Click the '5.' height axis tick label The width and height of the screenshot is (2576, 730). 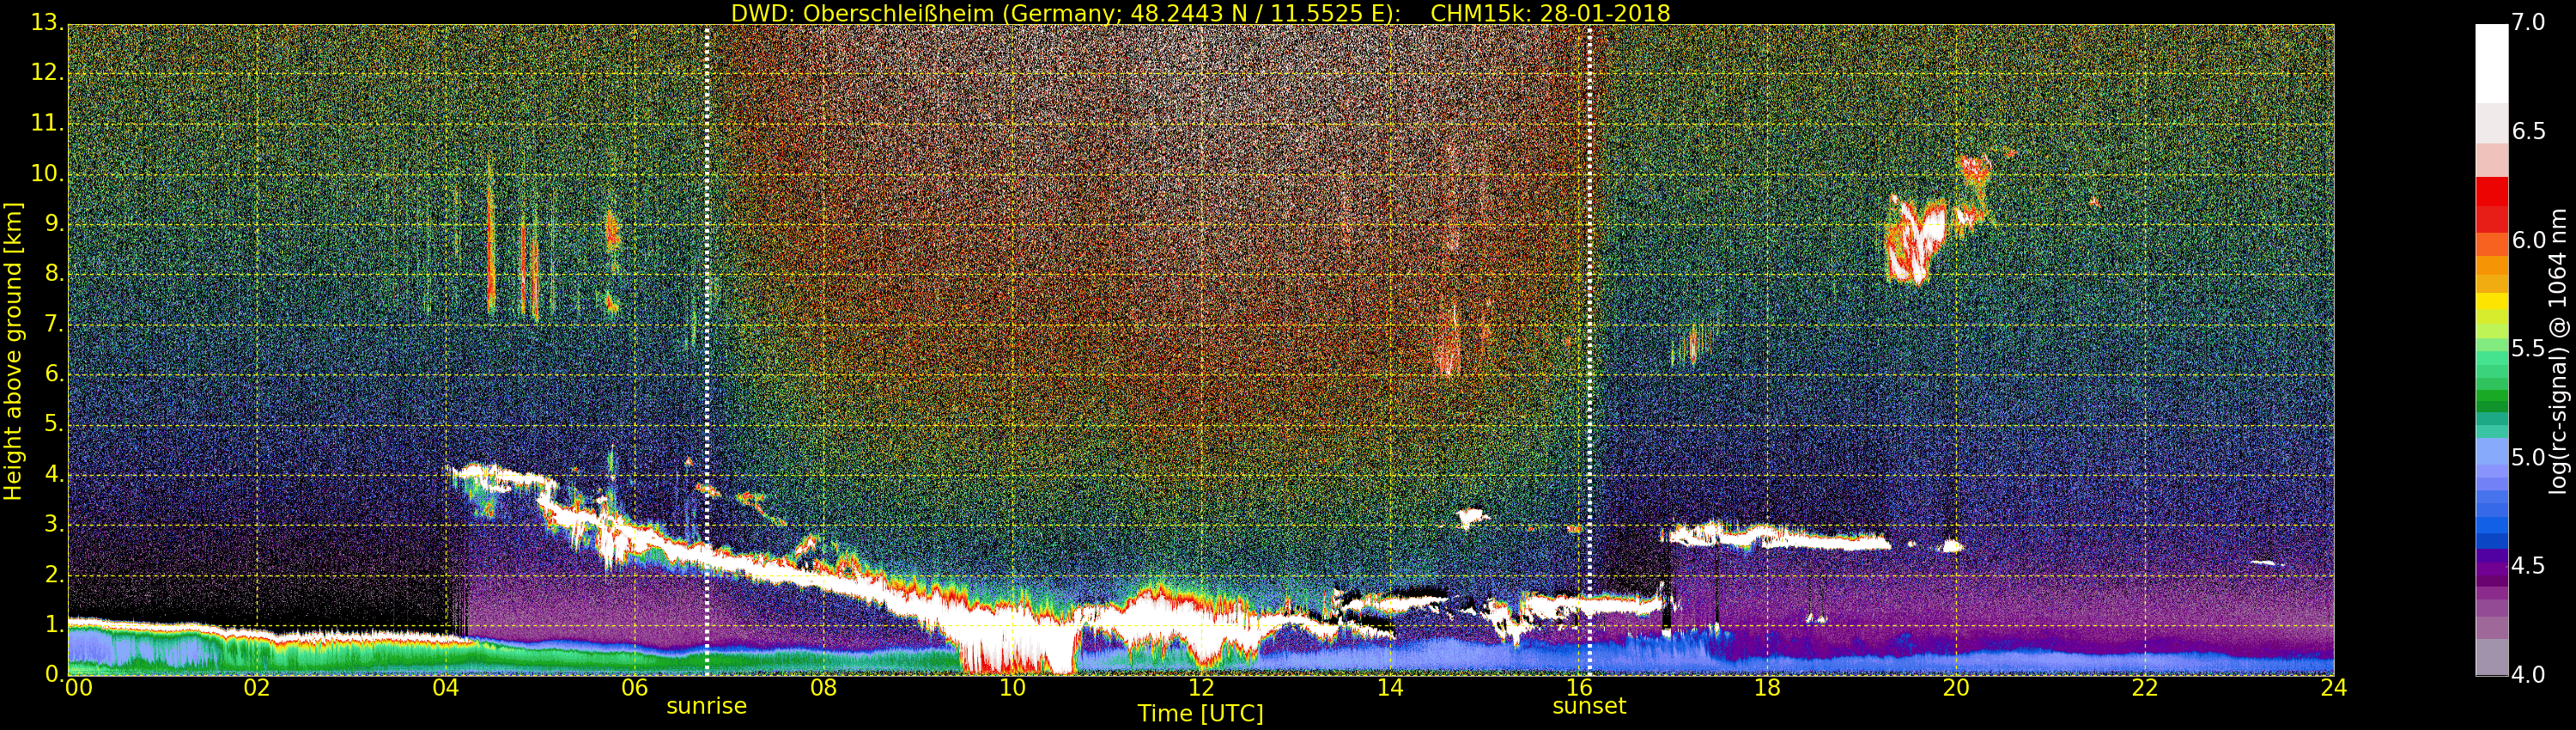[53, 424]
